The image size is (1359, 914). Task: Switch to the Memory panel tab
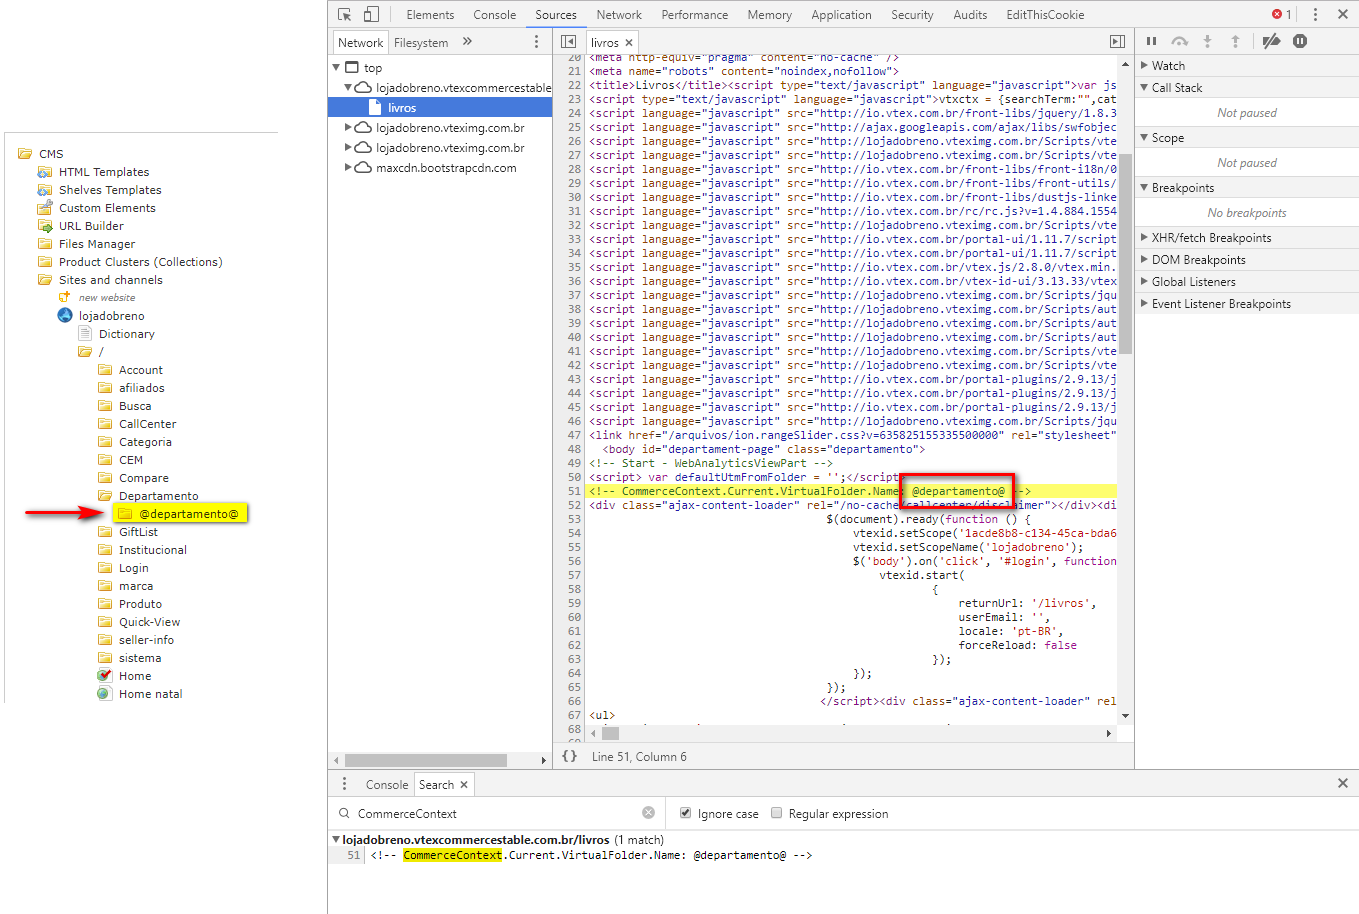769,14
